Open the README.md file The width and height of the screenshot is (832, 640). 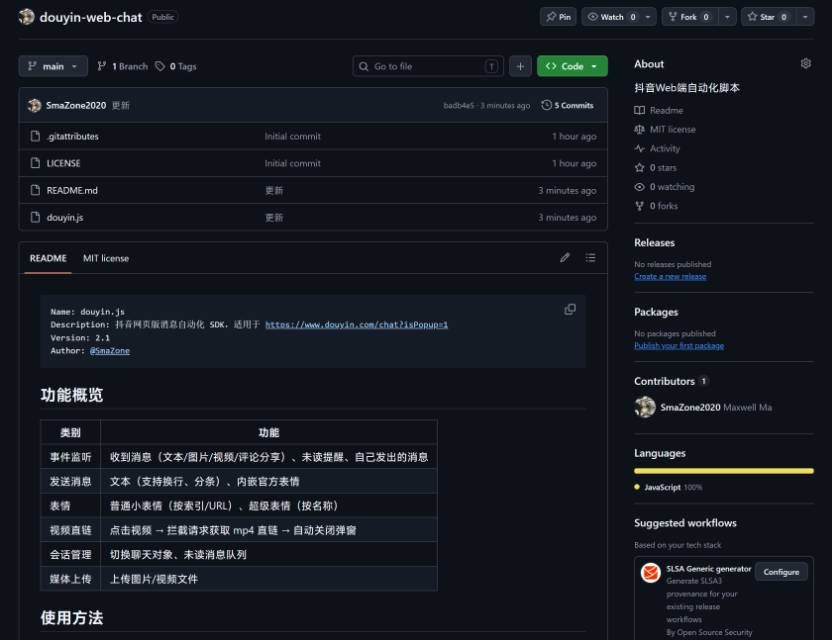tap(72, 191)
